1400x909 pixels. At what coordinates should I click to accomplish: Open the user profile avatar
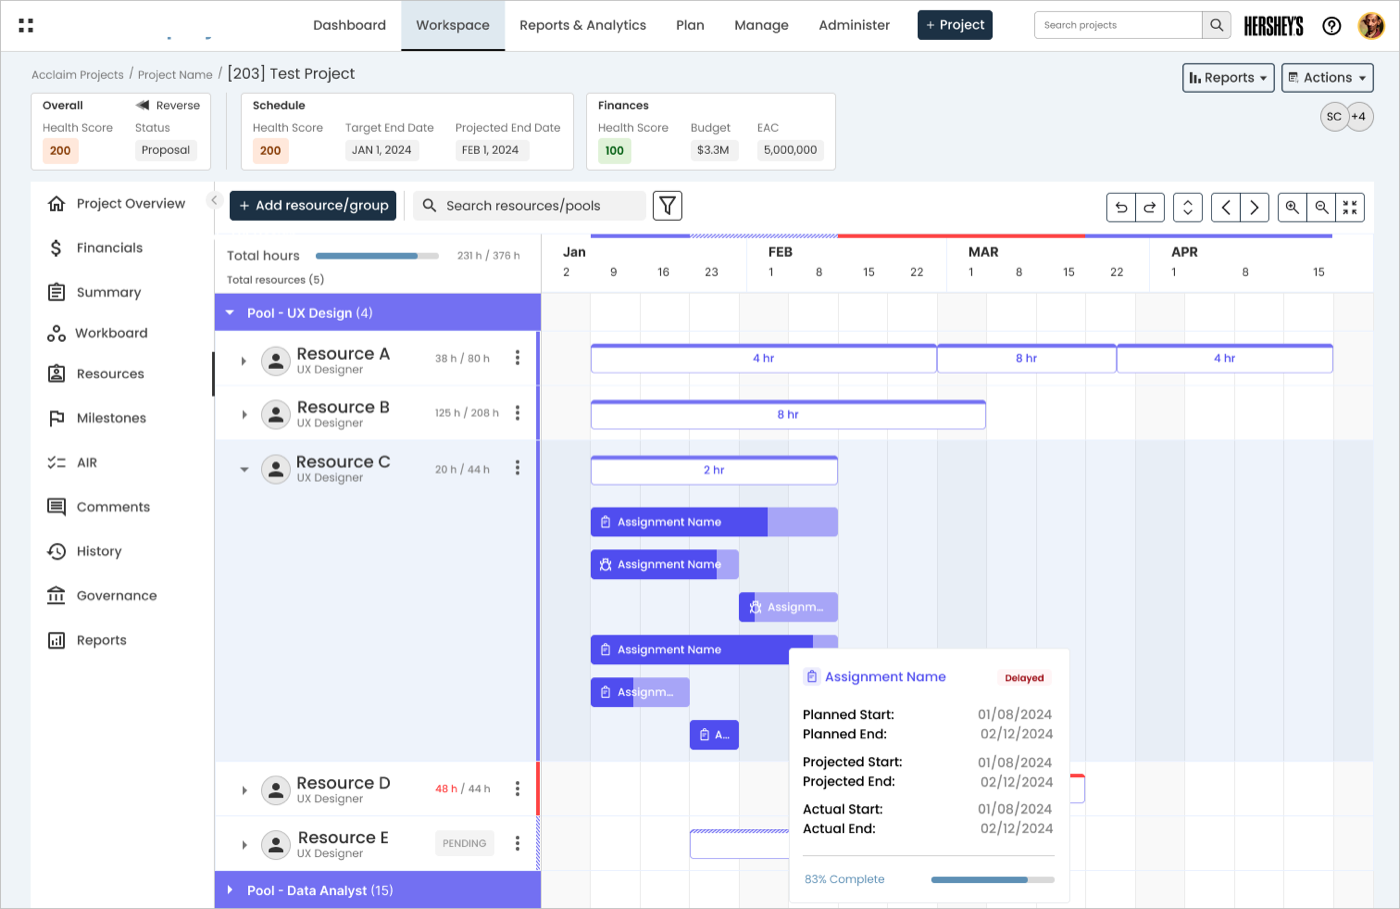(x=1371, y=26)
